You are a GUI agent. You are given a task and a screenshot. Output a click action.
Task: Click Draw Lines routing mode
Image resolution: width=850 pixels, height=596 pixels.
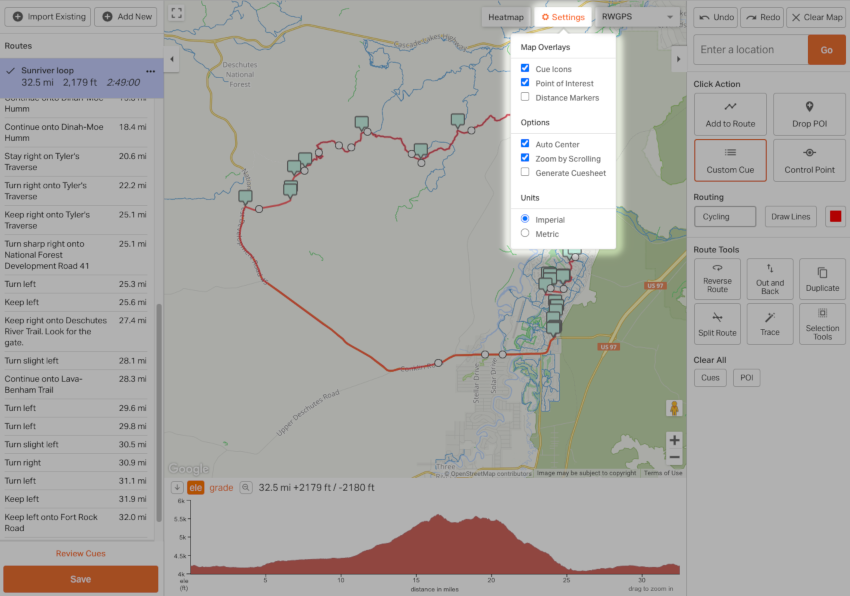coord(790,216)
